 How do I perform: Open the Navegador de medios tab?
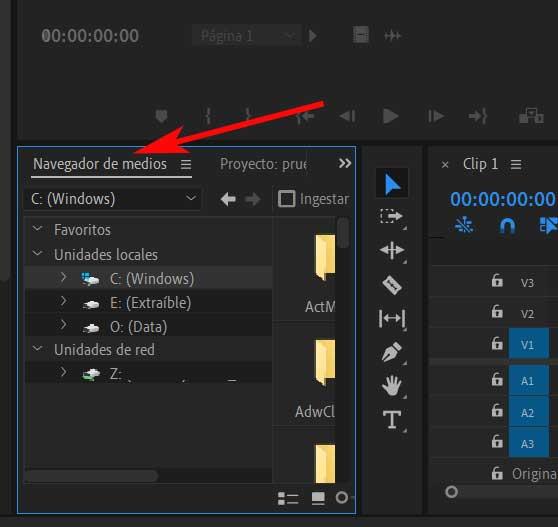click(100, 164)
